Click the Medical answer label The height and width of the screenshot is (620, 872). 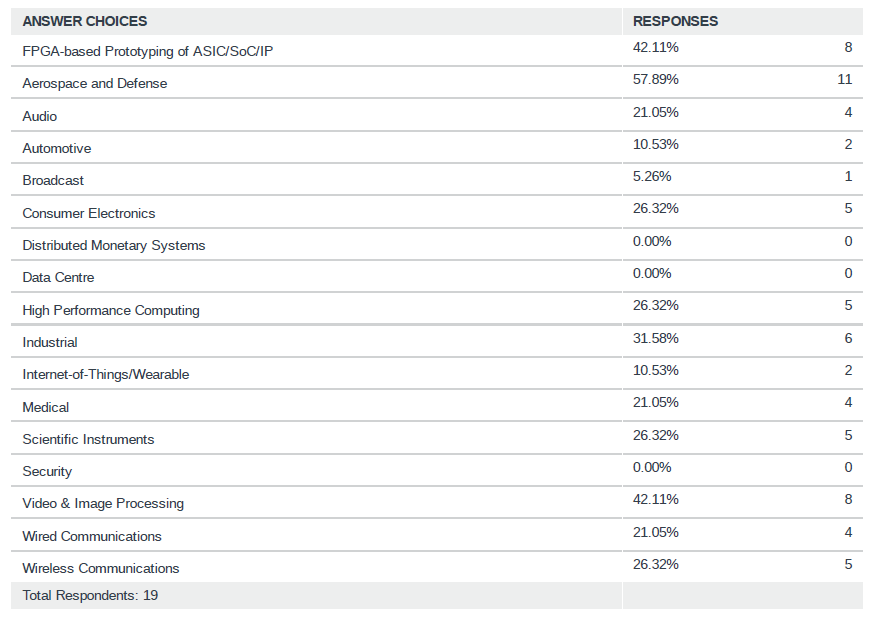click(46, 407)
